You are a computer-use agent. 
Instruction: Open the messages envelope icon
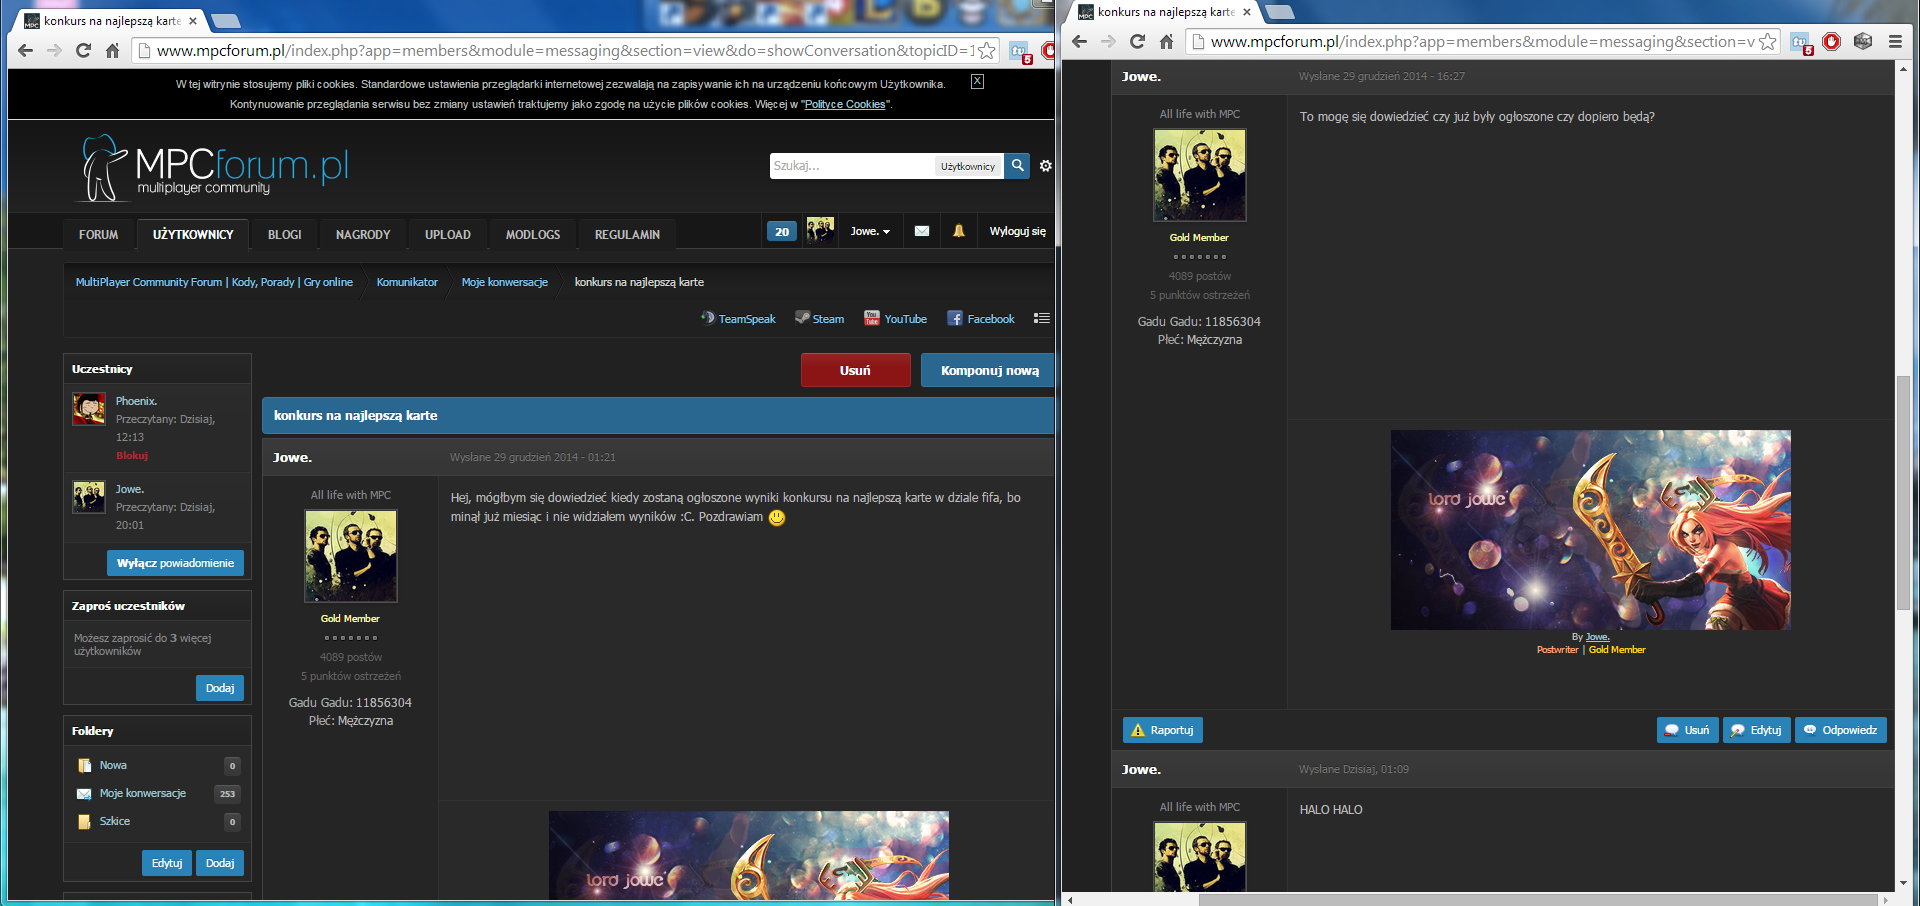(x=922, y=231)
